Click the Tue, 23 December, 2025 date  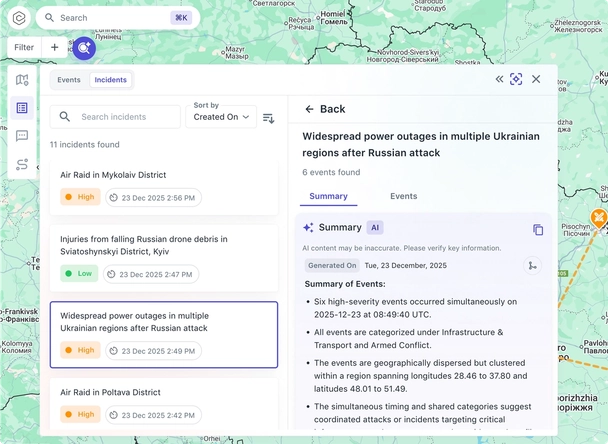coord(406,266)
